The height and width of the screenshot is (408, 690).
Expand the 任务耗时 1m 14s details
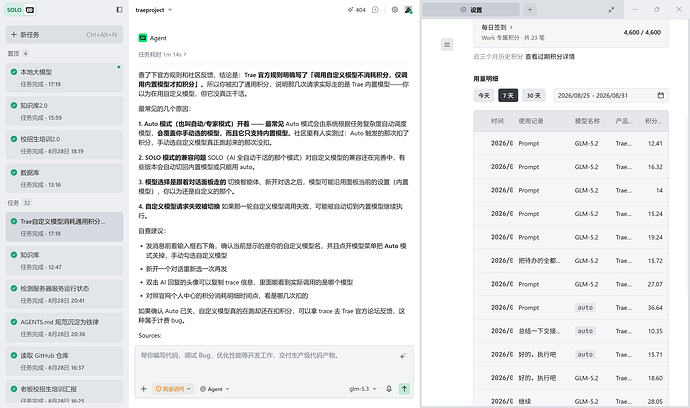(162, 54)
